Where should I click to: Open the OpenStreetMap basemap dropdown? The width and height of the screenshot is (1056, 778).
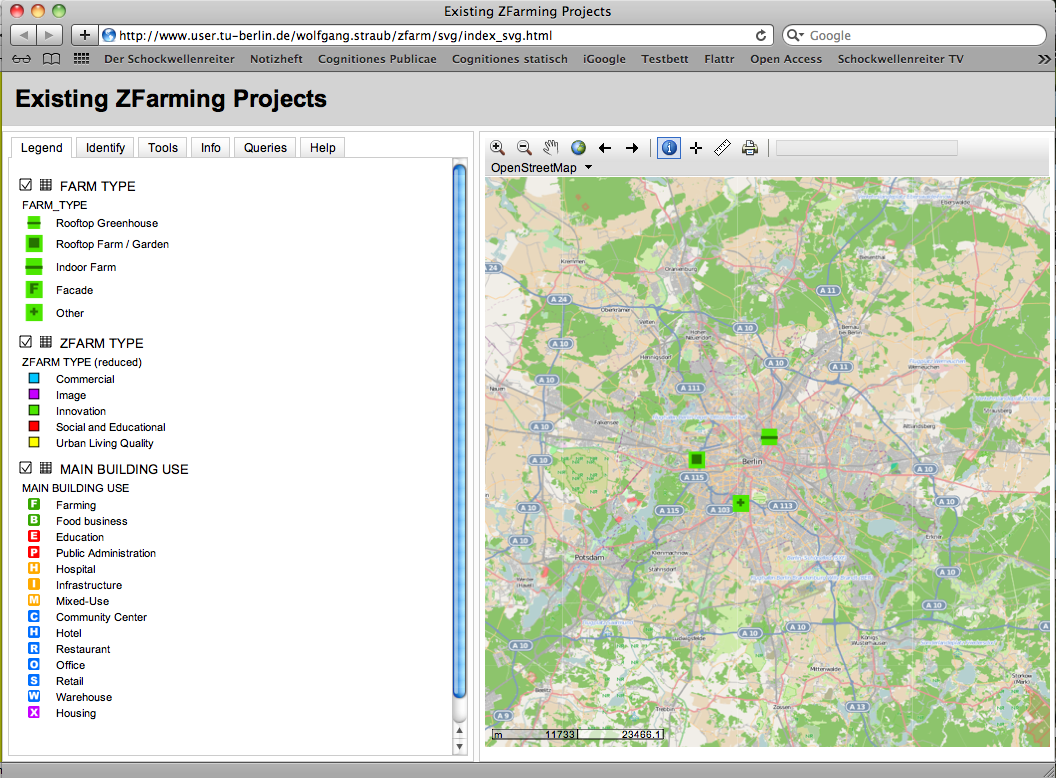pos(541,168)
